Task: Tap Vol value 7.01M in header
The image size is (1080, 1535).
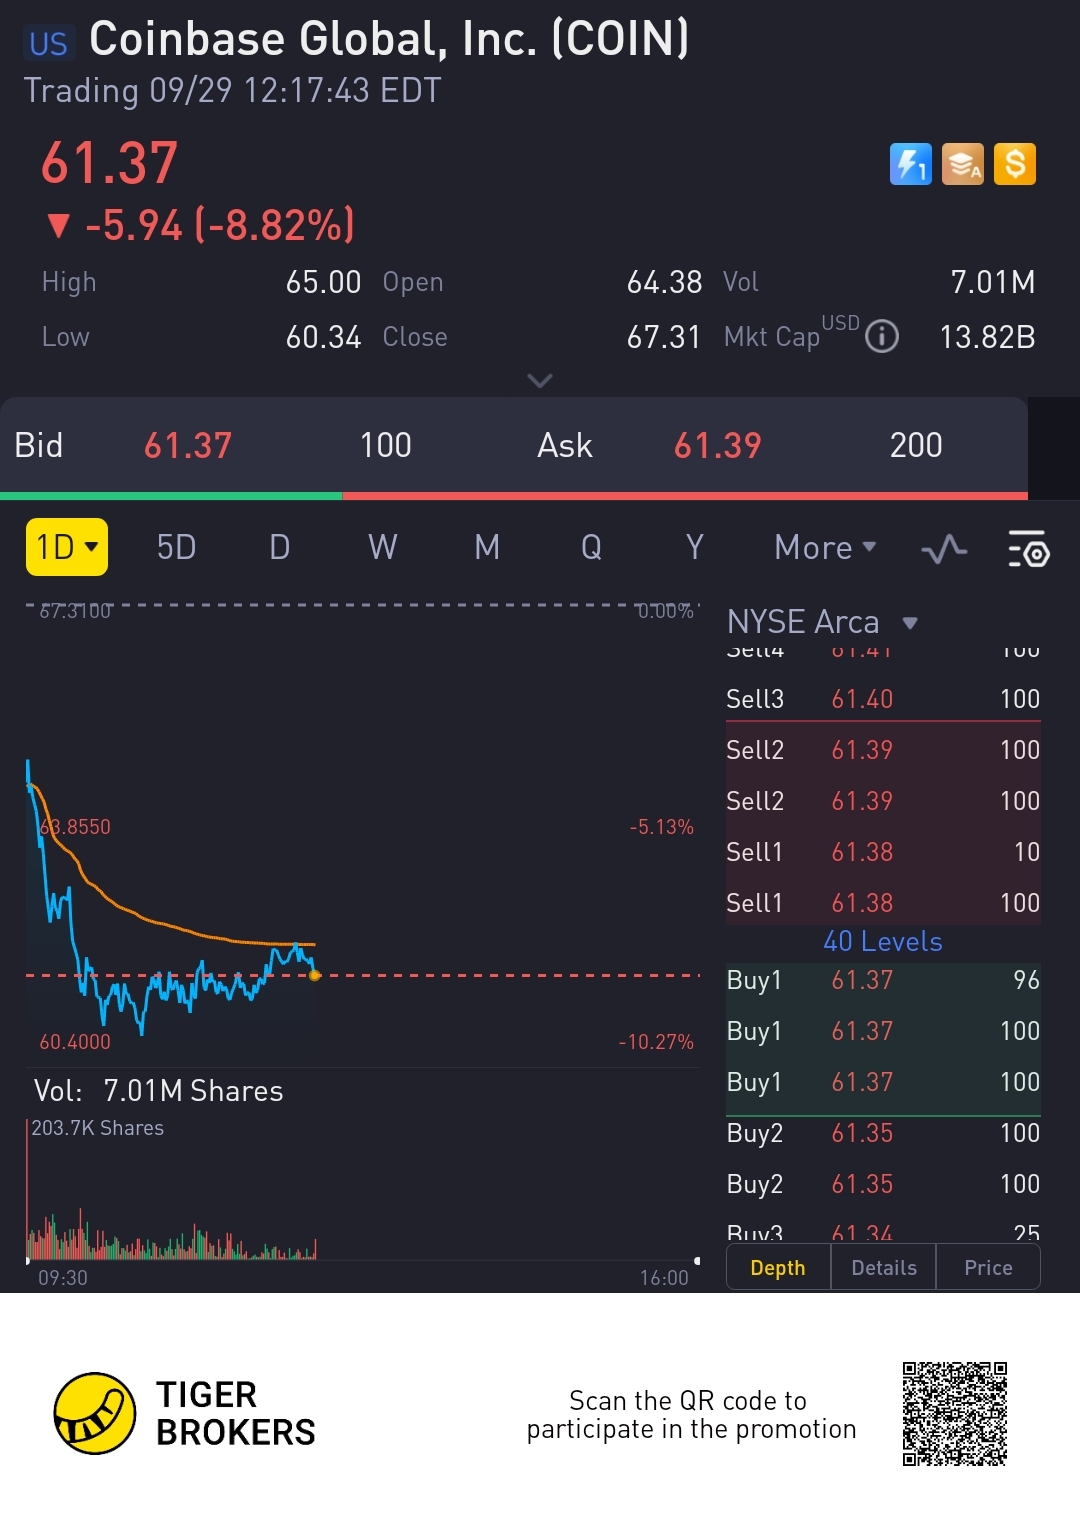Action: 993,282
